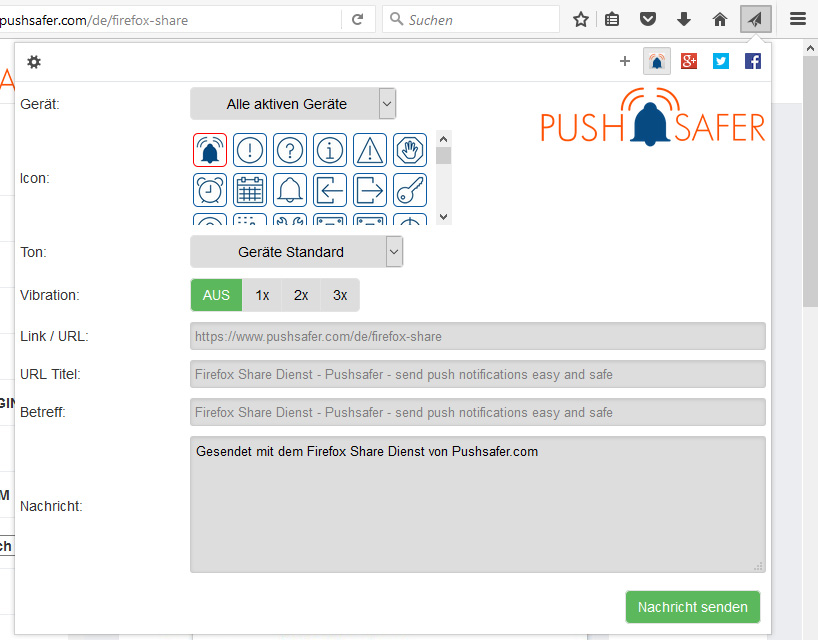The image size is (818, 640).
Task: Pick the question mark circle icon
Action: click(290, 150)
